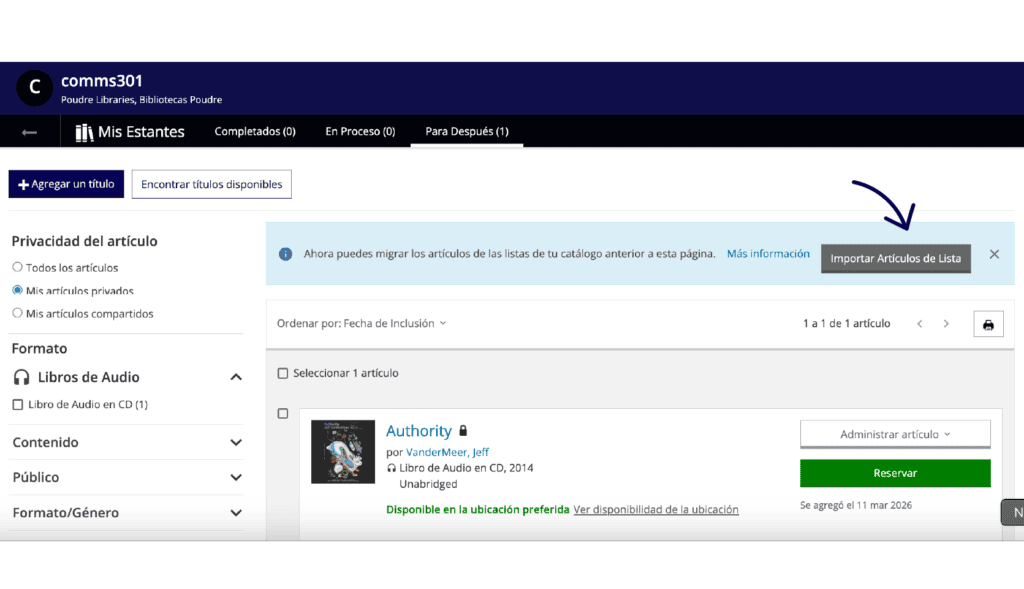Open the Administrar artículo dropdown
The height and width of the screenshot is (589, 1024).
[895, 434]
